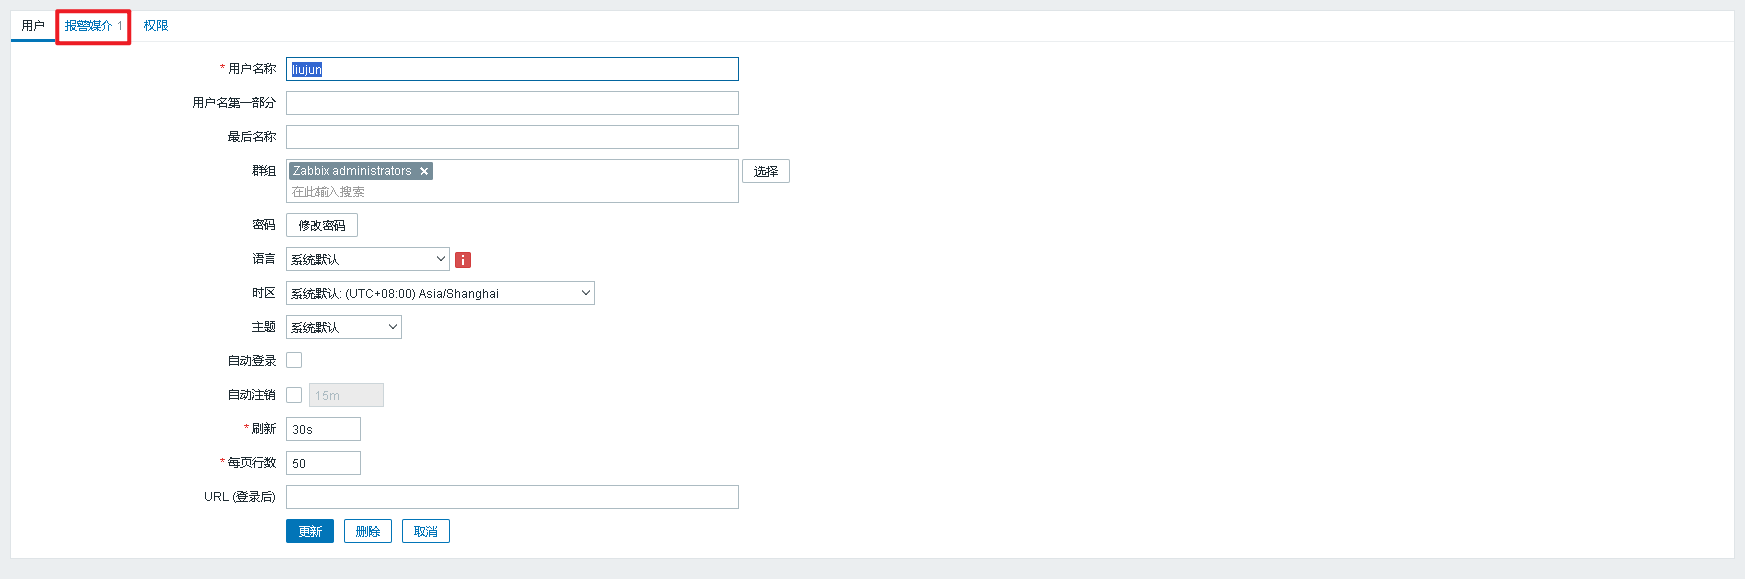1745x579 pixels.
Task: Click the 用户名第一部分 input field
Action: pyautogui.click(x=512, y=103)
